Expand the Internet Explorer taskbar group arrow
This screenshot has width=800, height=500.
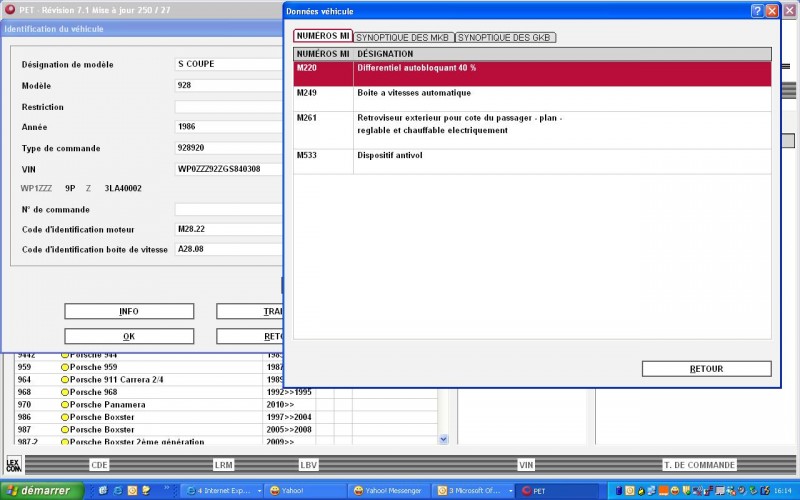259,491
